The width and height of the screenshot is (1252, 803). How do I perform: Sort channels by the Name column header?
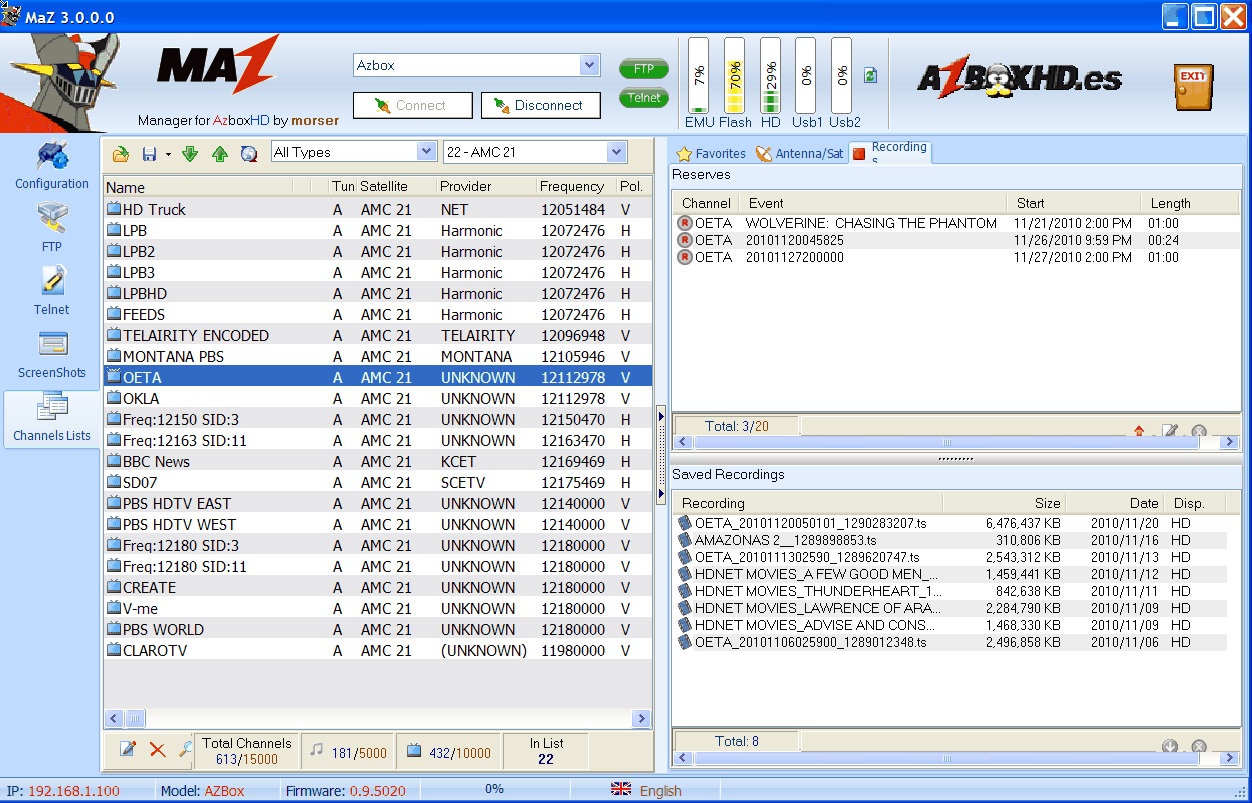point(198,187)
